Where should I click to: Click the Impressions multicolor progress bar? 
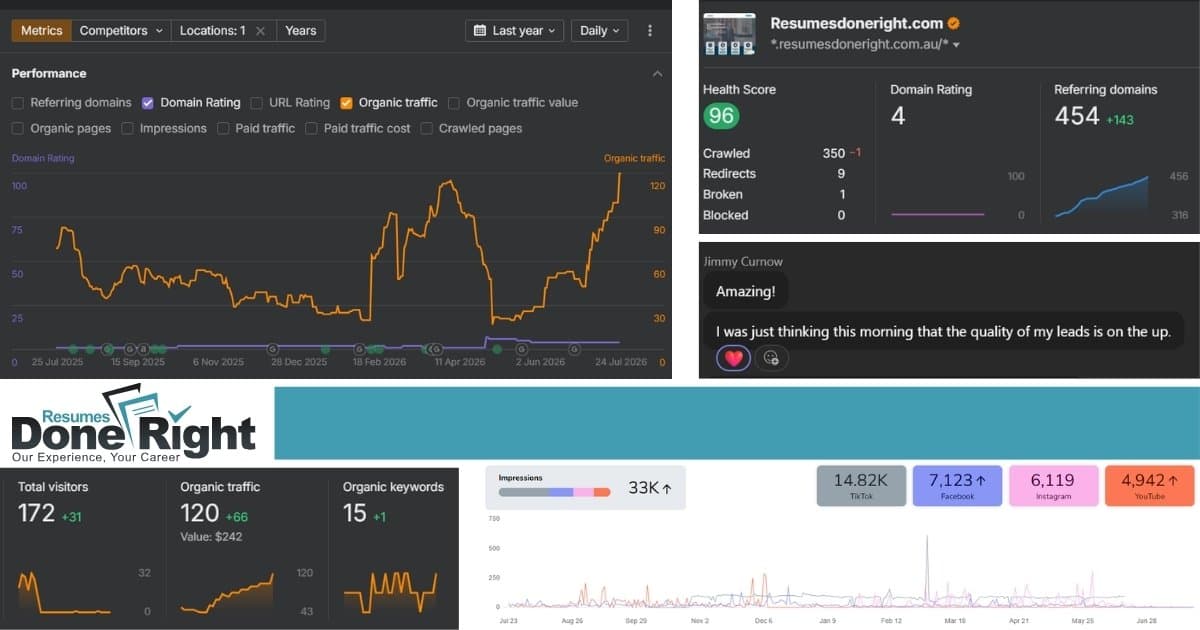pyautogui.click(x=554, y=492)
